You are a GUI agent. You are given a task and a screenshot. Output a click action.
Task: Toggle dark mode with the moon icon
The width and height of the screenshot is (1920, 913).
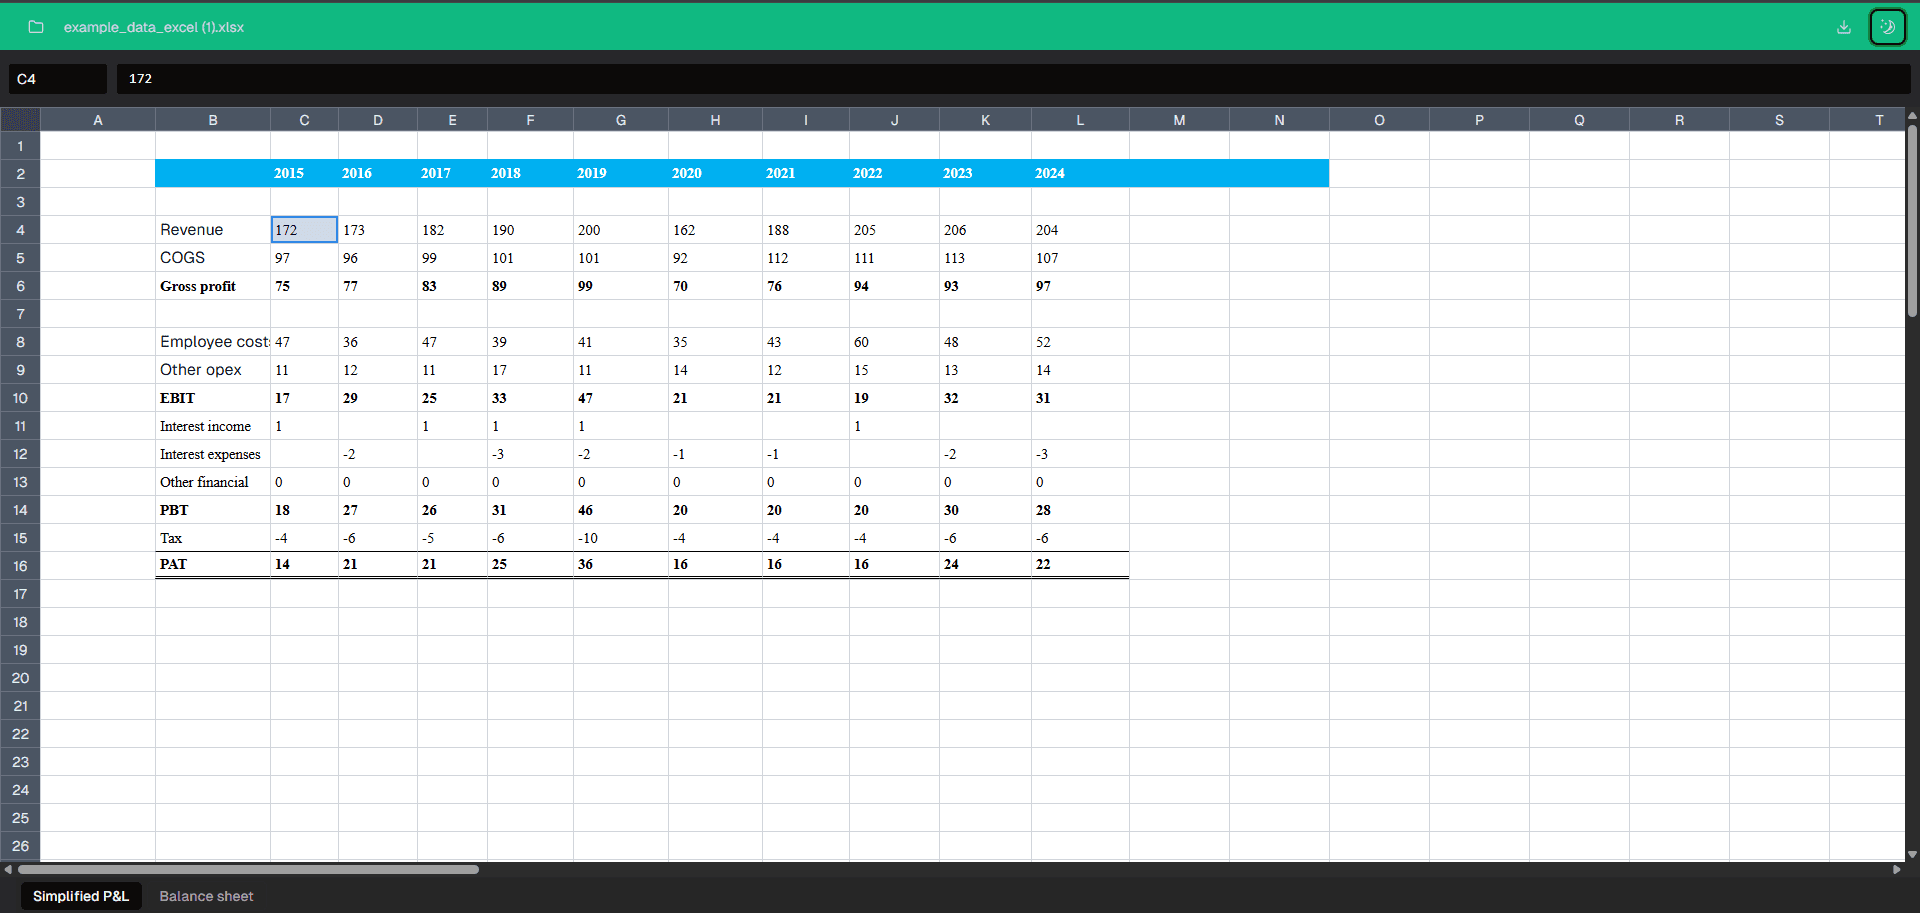coord(1887,27)
